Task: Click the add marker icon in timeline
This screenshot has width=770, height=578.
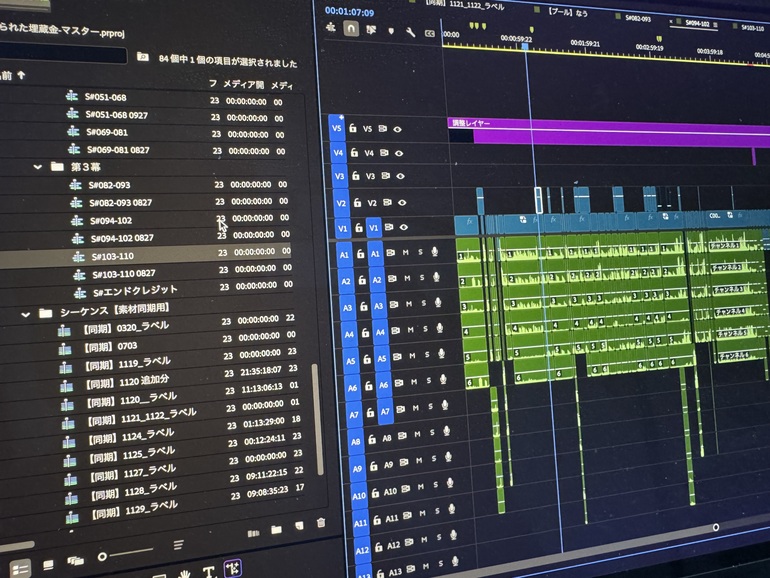Action: tap(391, 32)
